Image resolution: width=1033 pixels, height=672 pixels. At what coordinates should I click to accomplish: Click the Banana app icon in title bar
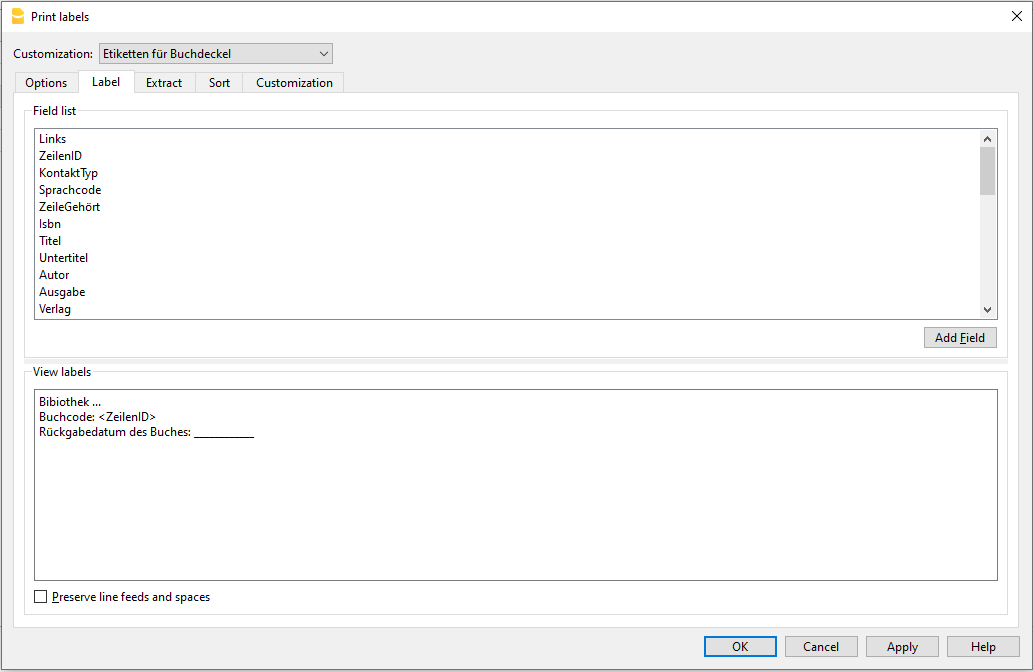click(17, 16)
